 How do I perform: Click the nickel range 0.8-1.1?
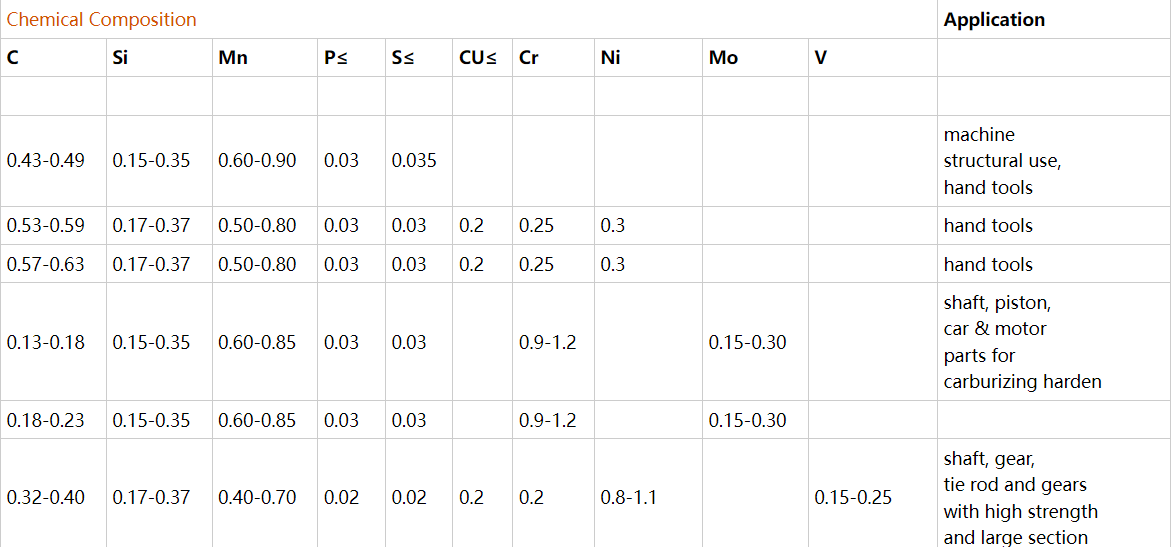pyautogui.click(x=629, y=498)
